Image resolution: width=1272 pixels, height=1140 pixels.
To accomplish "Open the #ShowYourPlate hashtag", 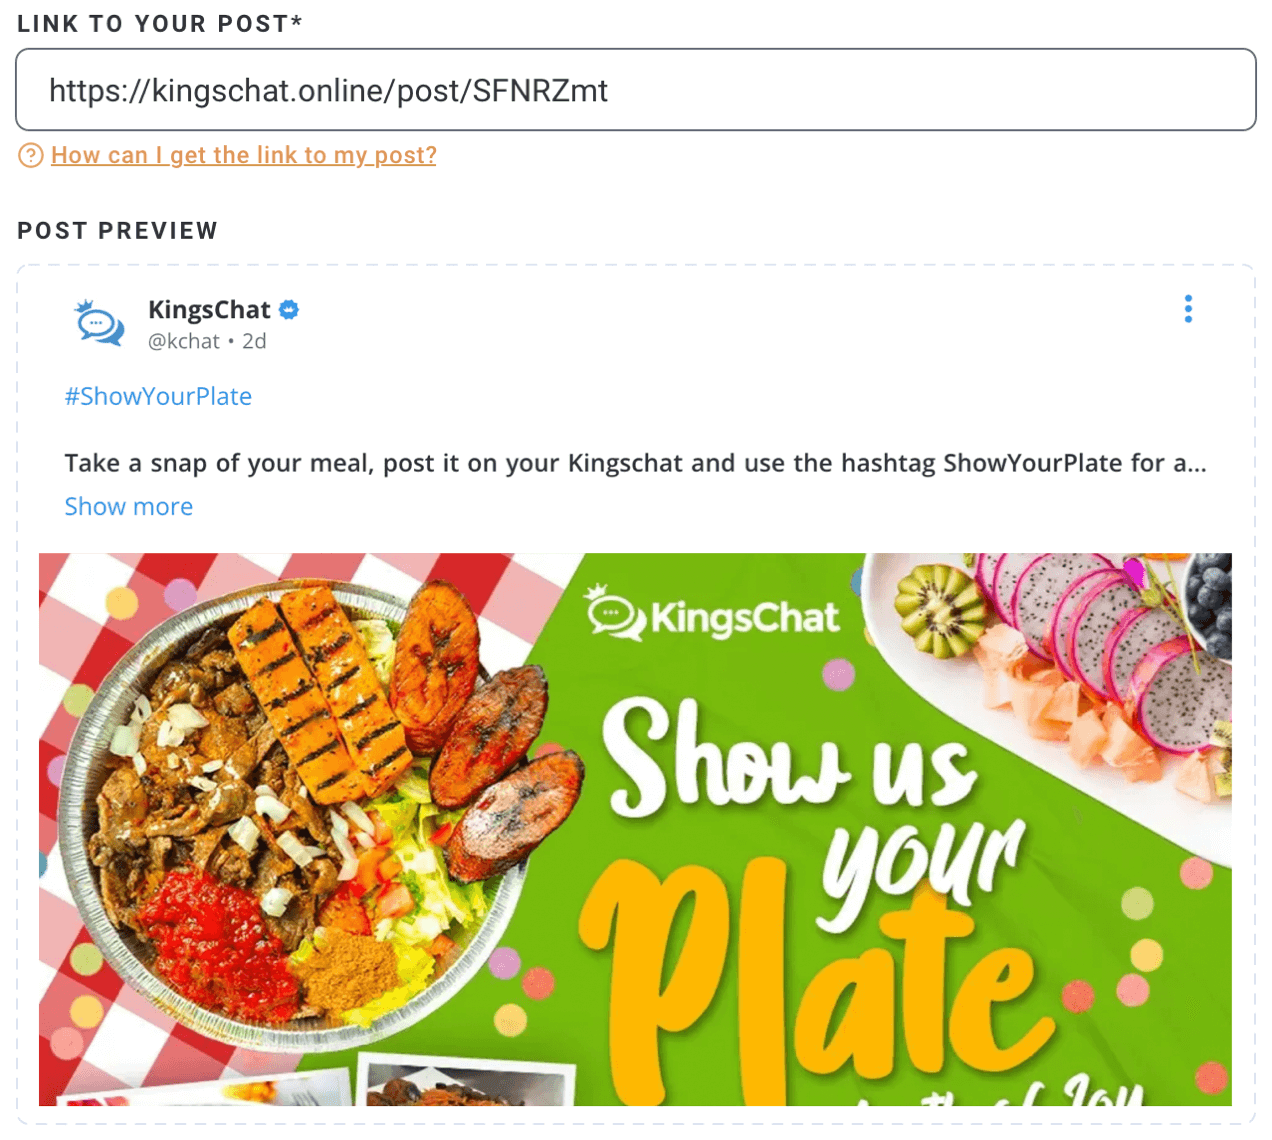I will (x=158, y=396).
